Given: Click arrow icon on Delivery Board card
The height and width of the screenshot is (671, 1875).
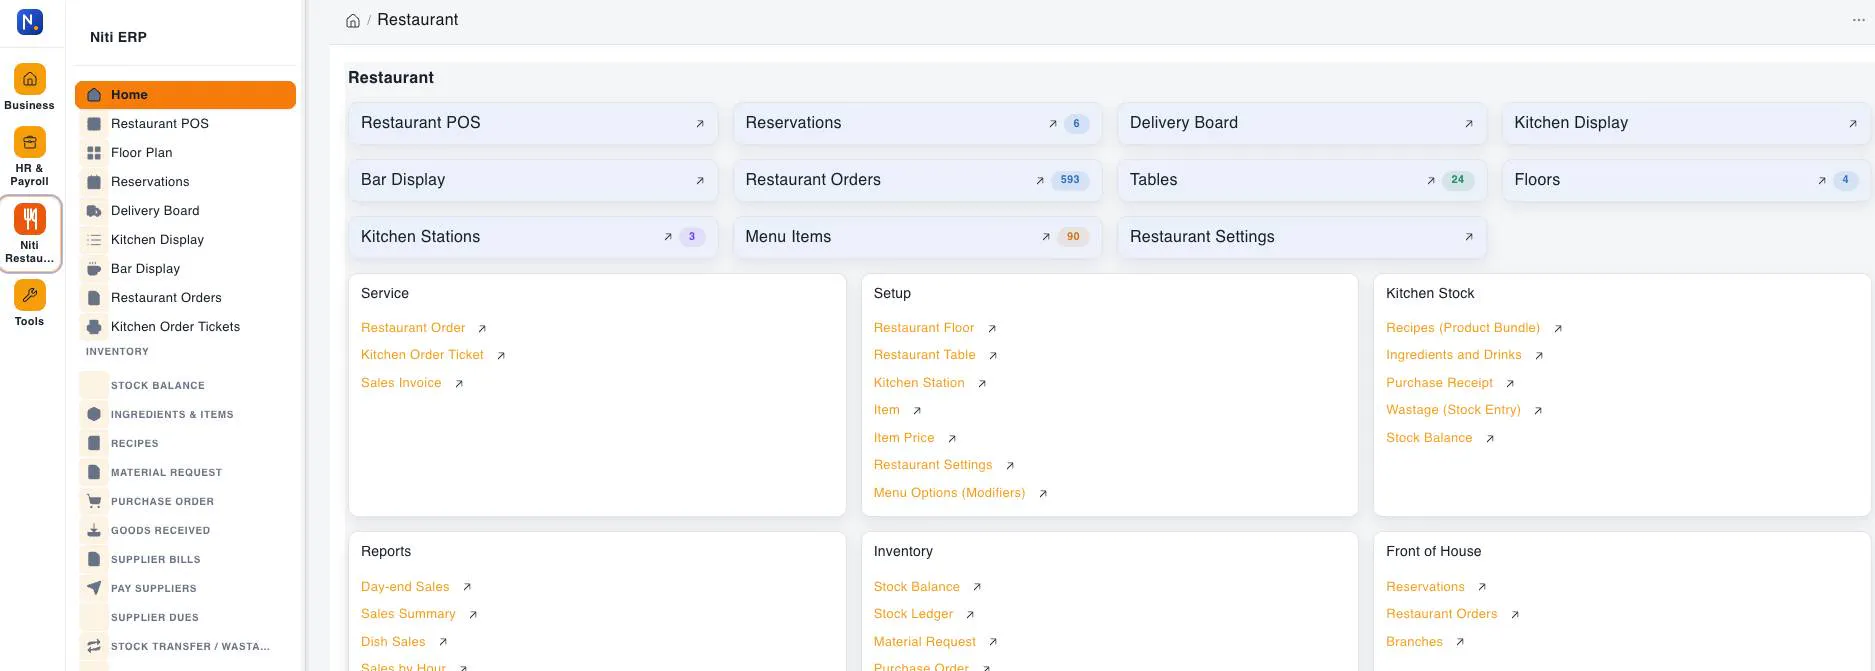Looking at the screenshot, I should point(1469,124).
